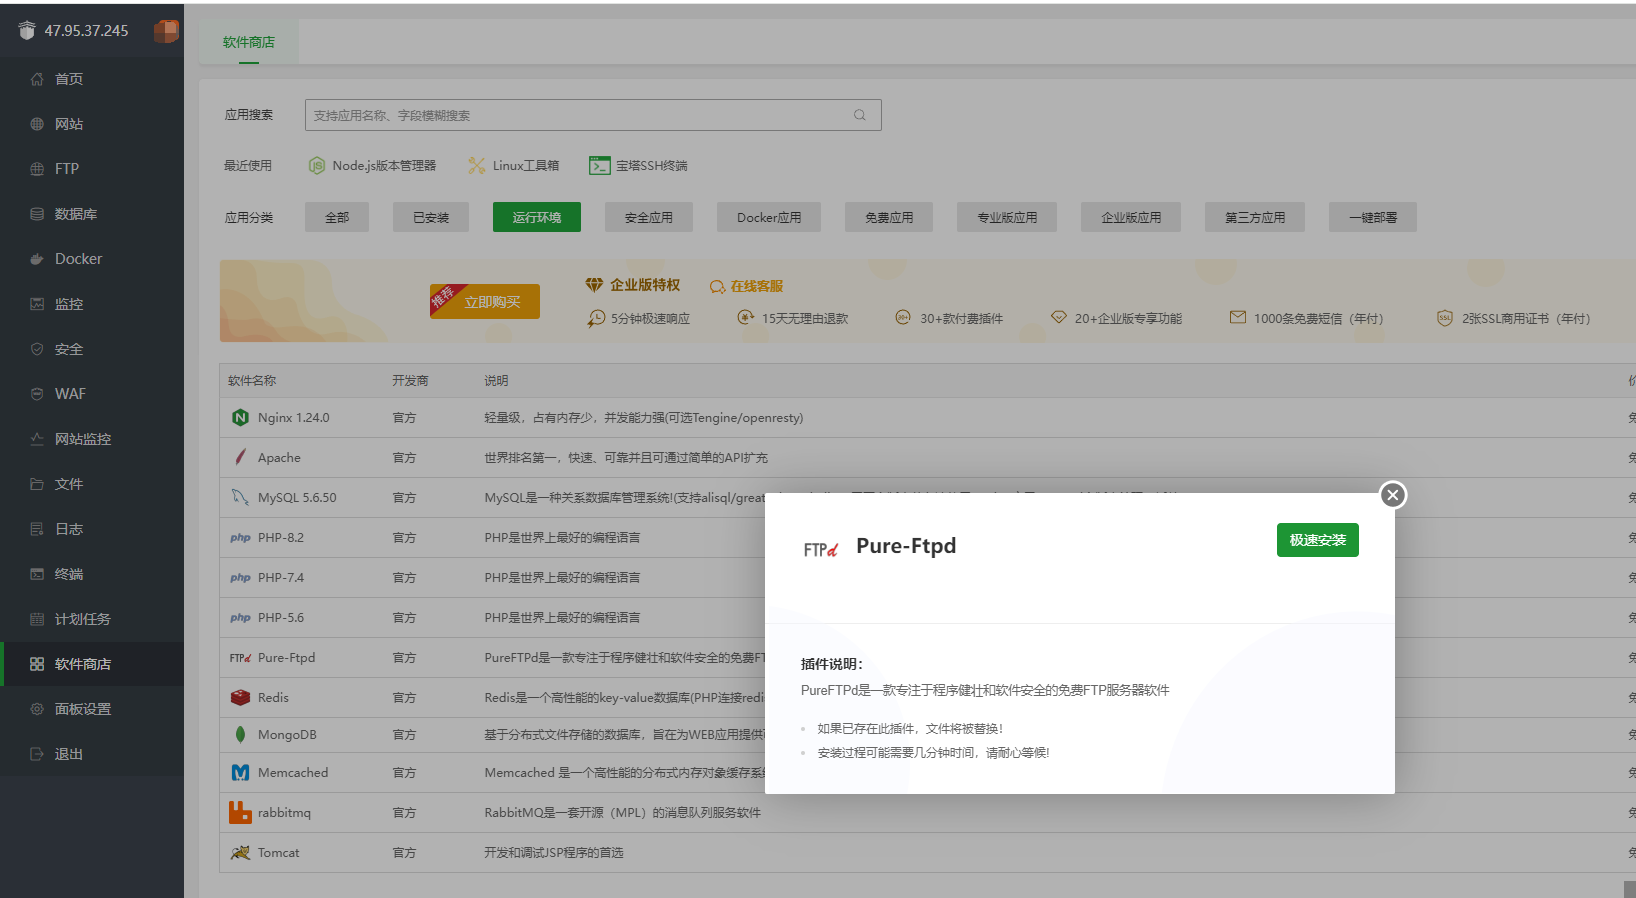Click the MySQL 5.6.50 row name
The height and width of the screenshot is (898, 1636).
coord(297,497)
